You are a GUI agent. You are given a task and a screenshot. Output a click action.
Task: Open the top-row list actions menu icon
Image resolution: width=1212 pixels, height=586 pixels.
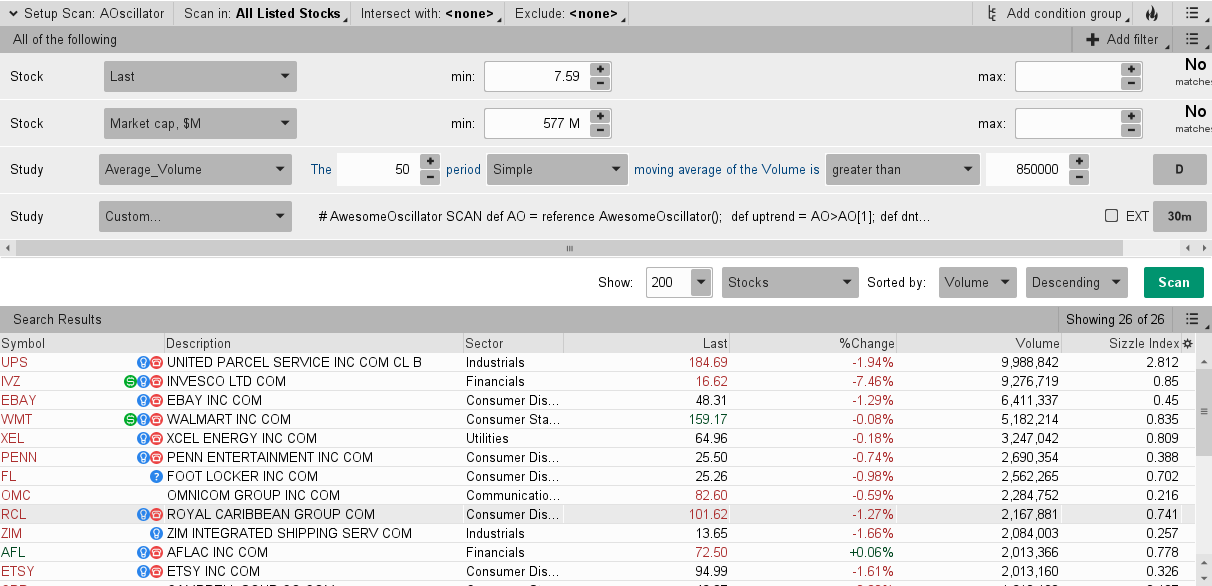tap(1191, 14)
